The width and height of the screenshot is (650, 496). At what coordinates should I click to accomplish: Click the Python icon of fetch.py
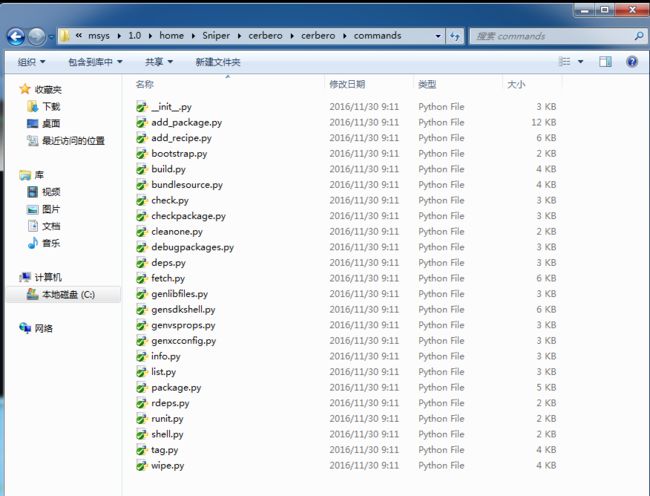[x=142, y=278]
